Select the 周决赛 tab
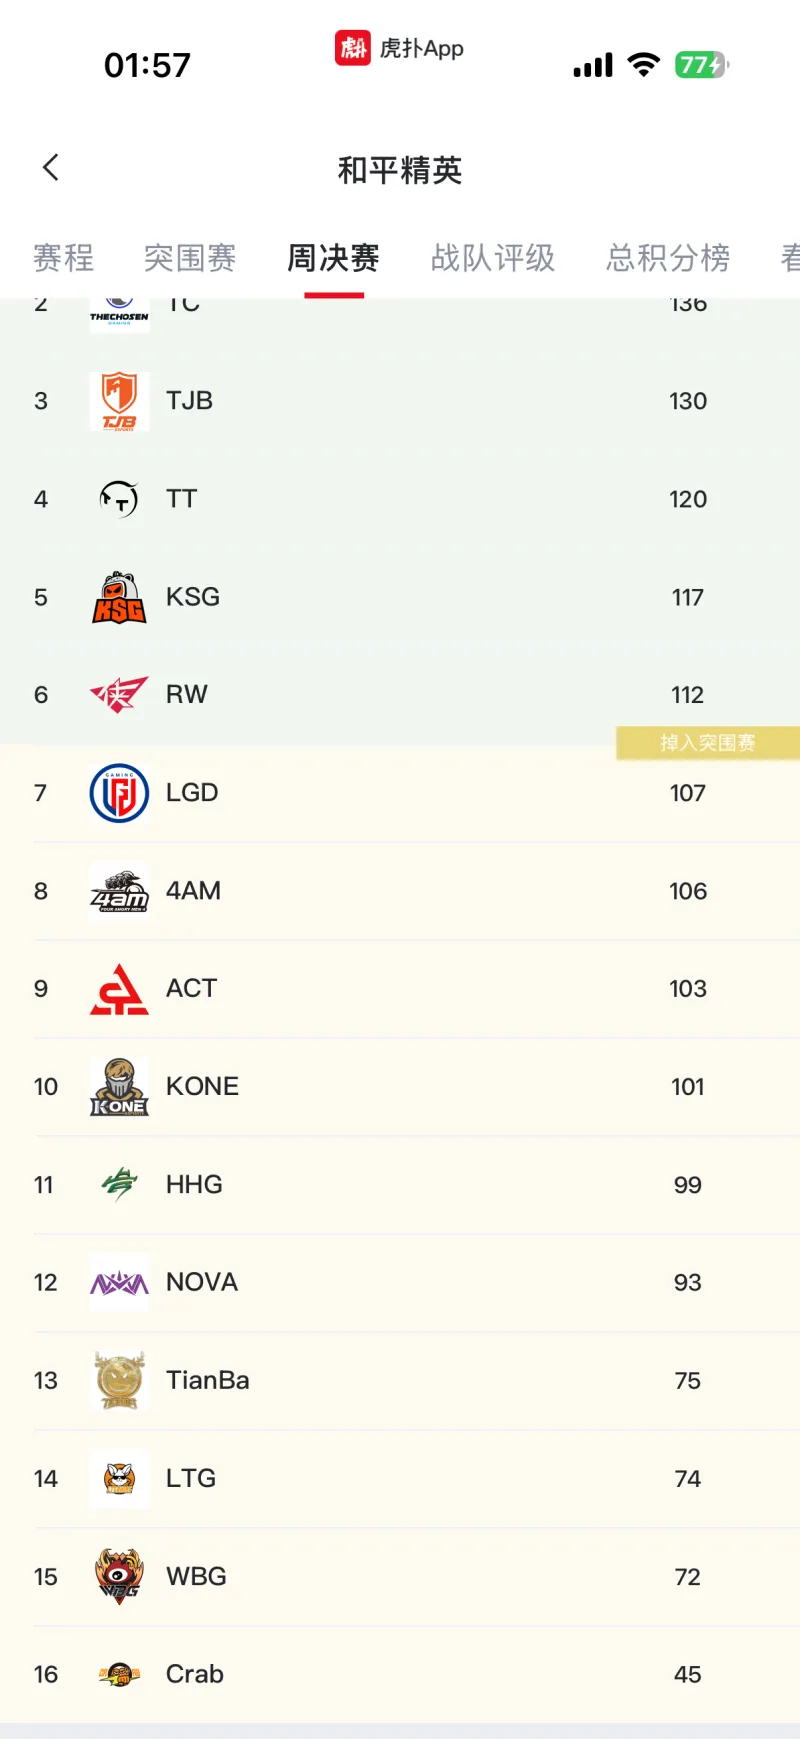Screen dimensions: 800x1739 [x=334, y=258]
